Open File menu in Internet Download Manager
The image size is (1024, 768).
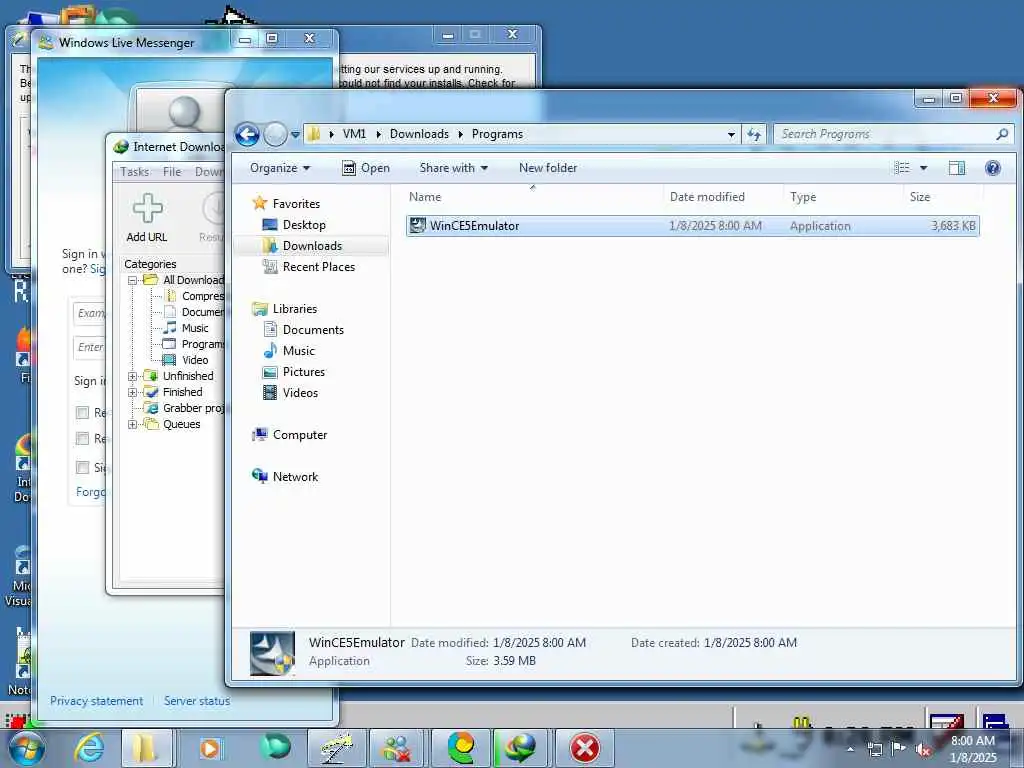[172, 172]
